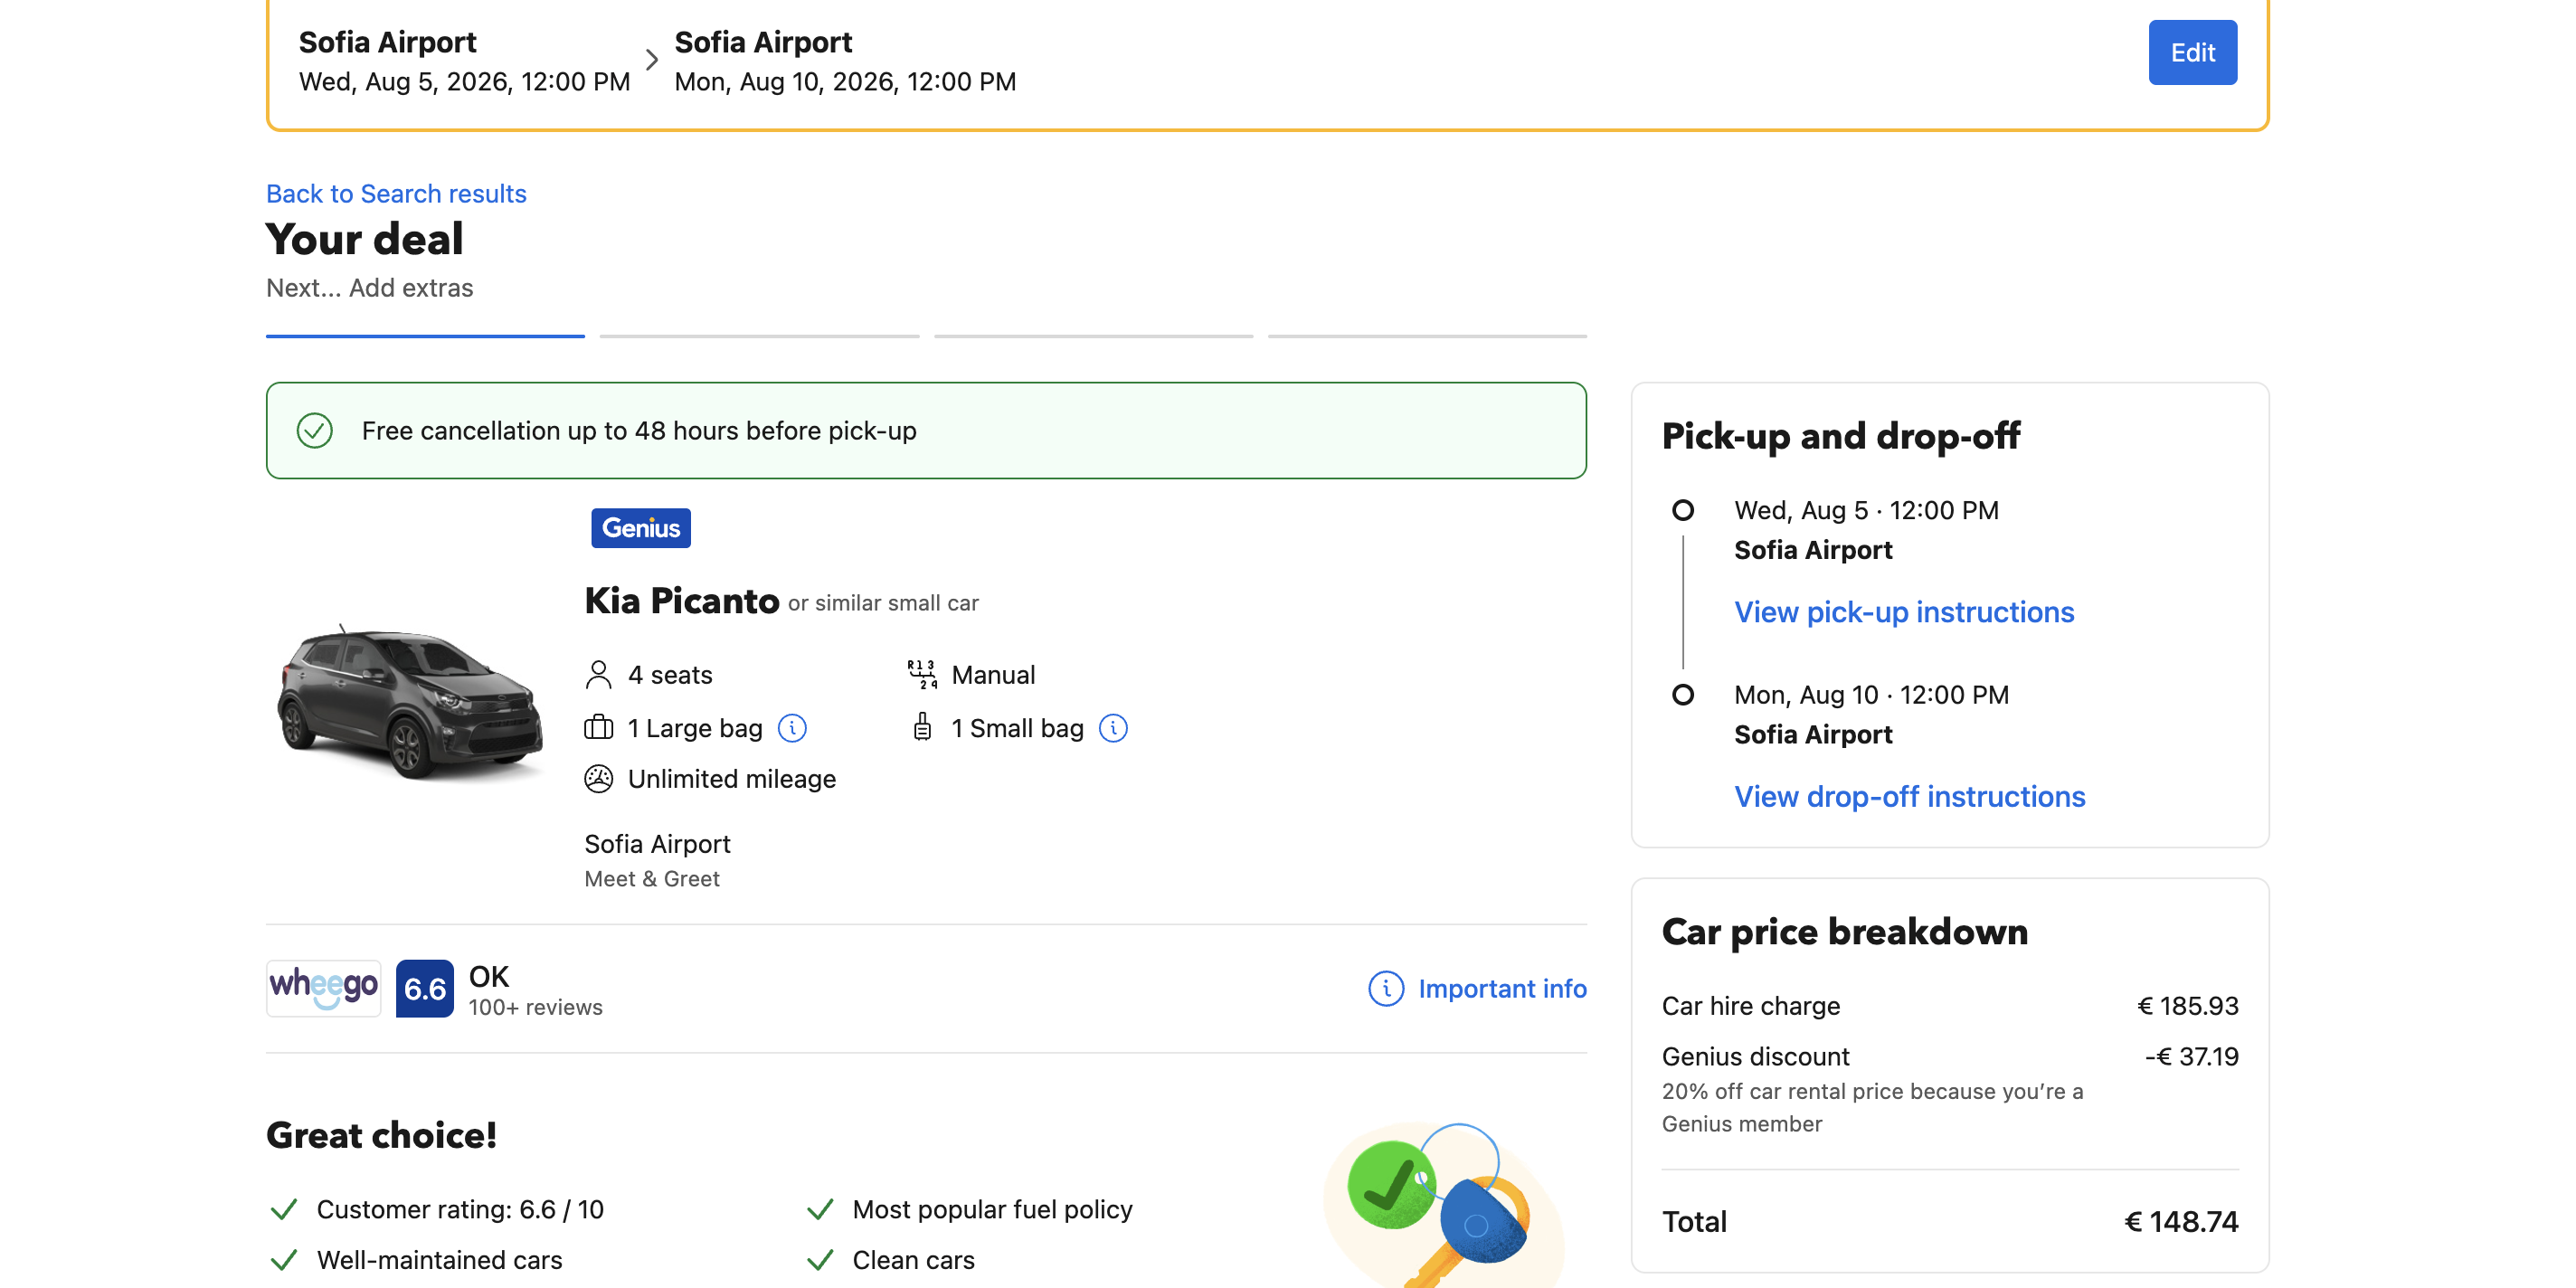2576x1288 pixels.
Task: Click the small bag backpack icon
Action: click(x=922, y=727)
